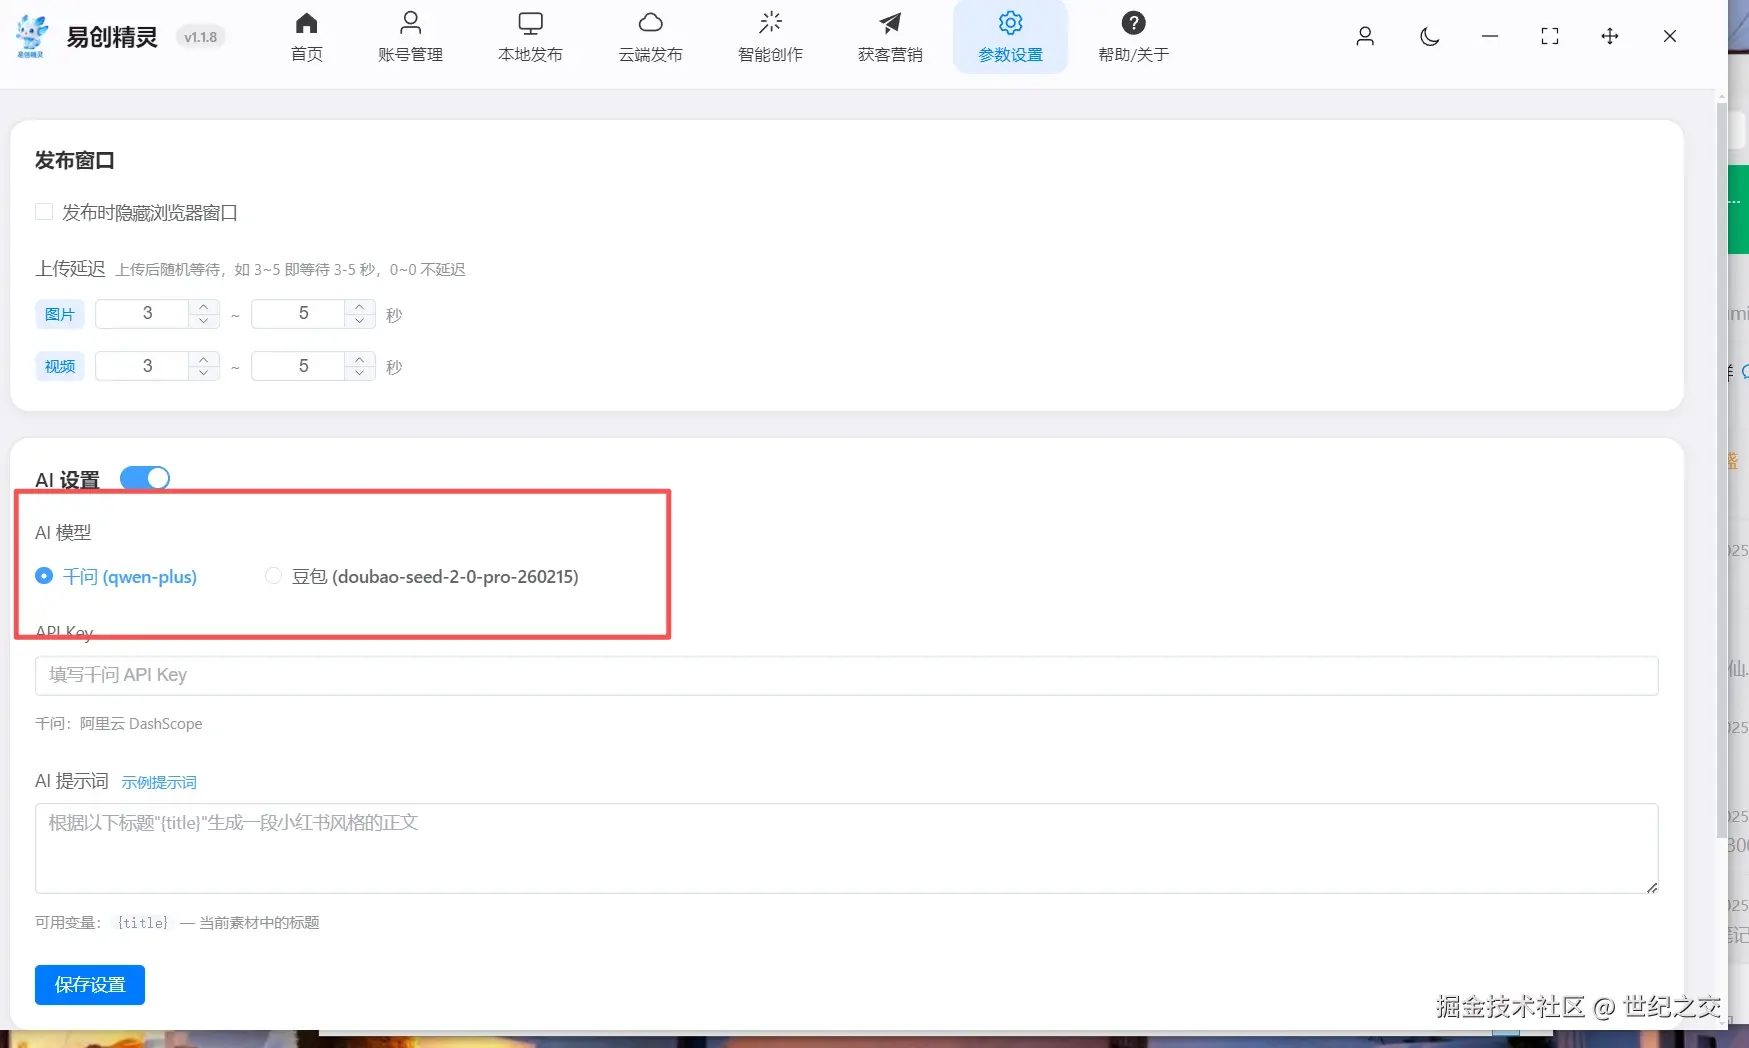
Task: Click the {title} variable text
Action: tap(143, 922)
